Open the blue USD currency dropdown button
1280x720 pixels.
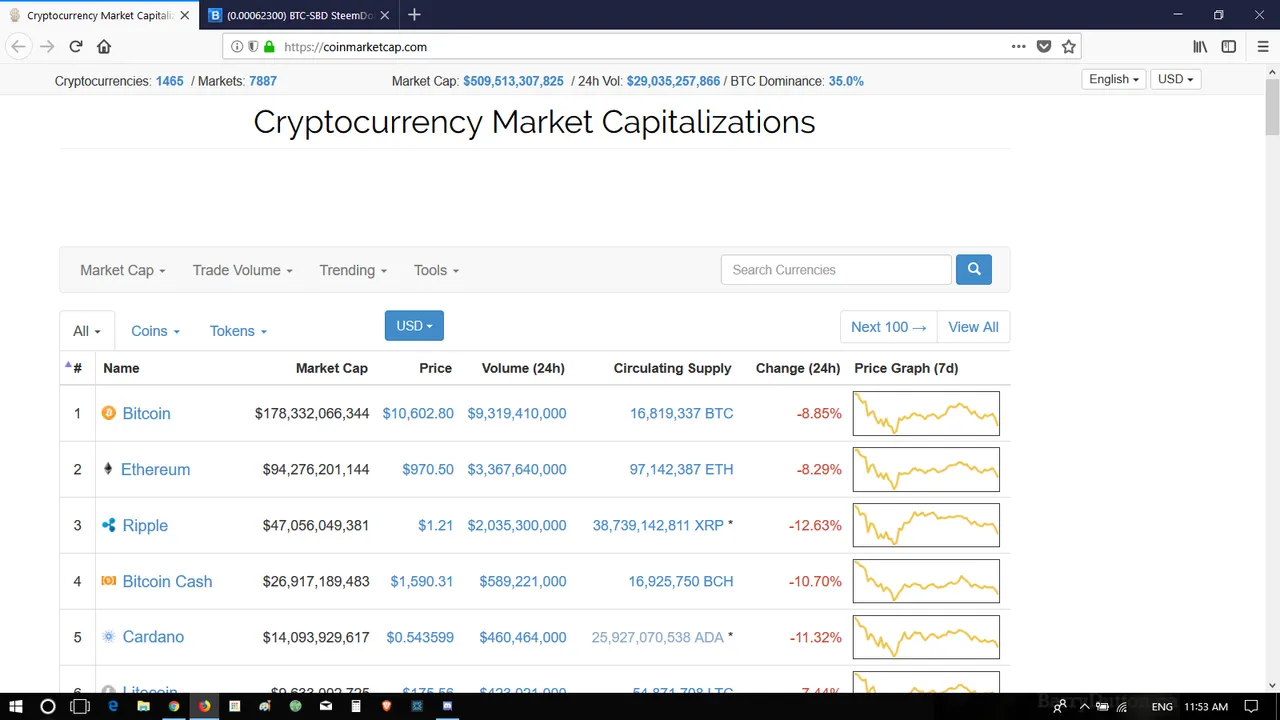pyautogui.click(x=414, y=326)
